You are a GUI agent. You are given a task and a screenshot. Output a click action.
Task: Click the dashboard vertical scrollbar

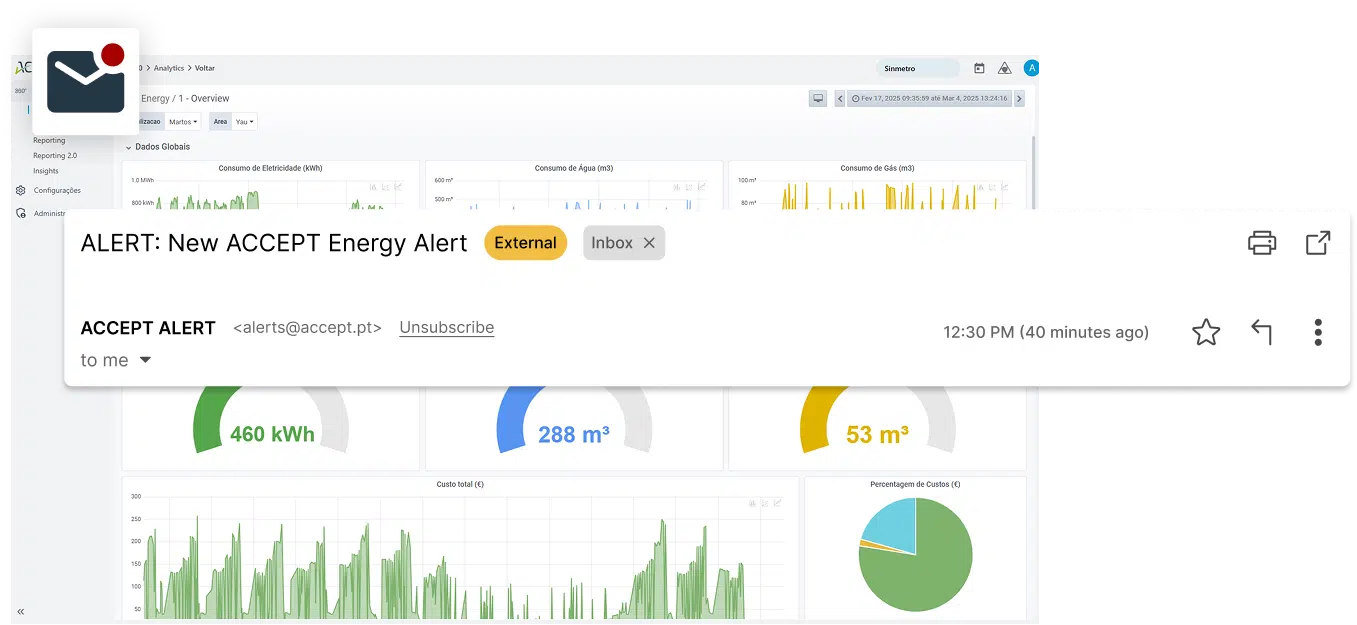(1033, 175)
